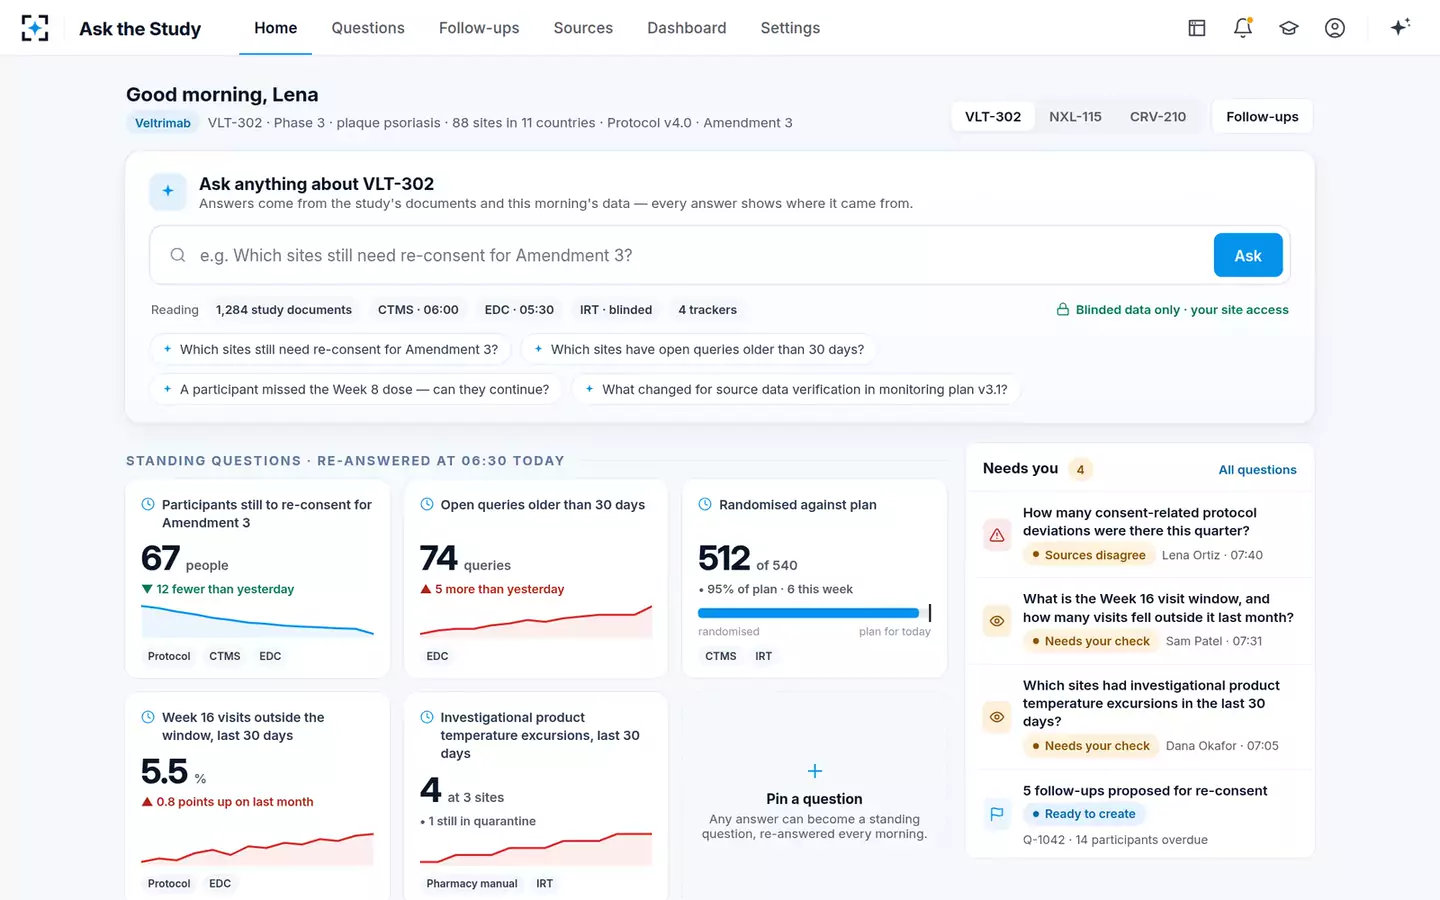
Task: Click the Sources disagree status label
Action: (1088, 556)
